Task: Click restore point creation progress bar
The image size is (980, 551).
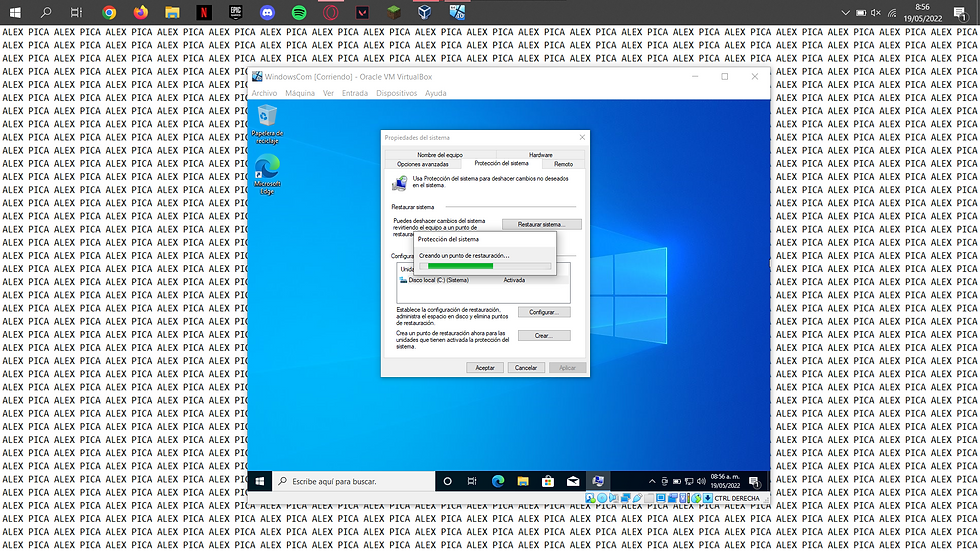Action: pos(485,266)
